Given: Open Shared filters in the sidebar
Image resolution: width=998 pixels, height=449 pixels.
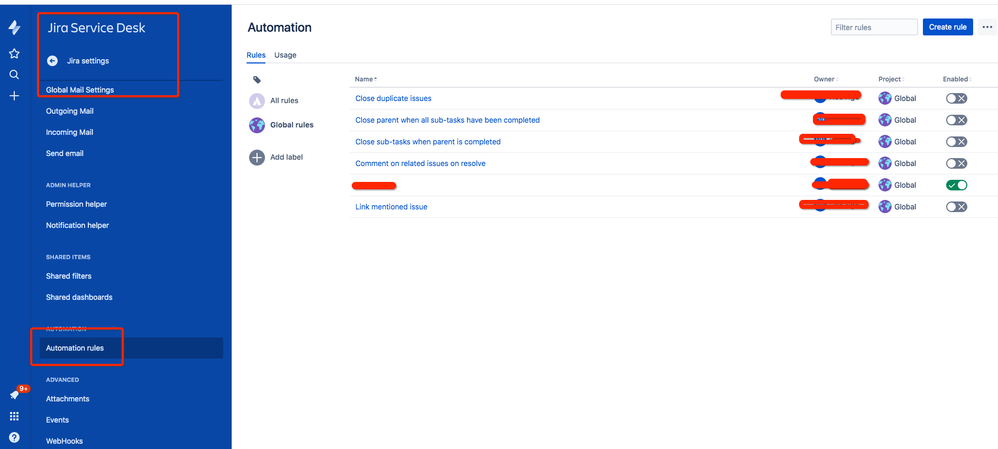Looking at the screenshot, I should tap(69, 276).
